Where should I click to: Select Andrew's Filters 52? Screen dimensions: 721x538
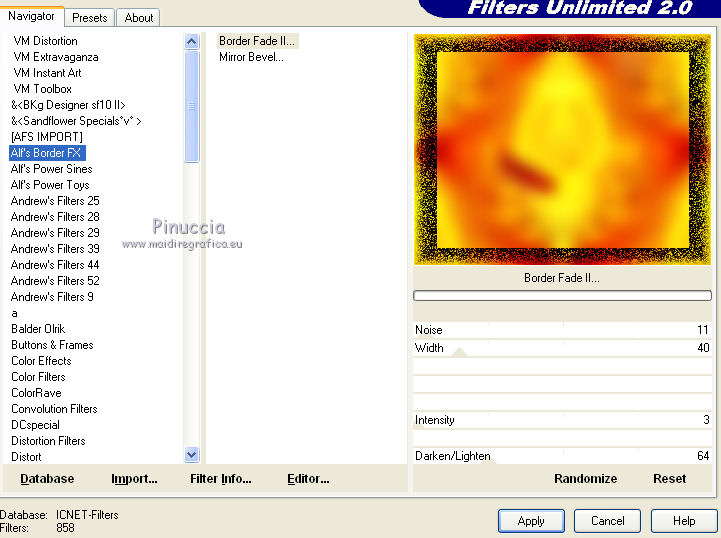tap(55, 280)
